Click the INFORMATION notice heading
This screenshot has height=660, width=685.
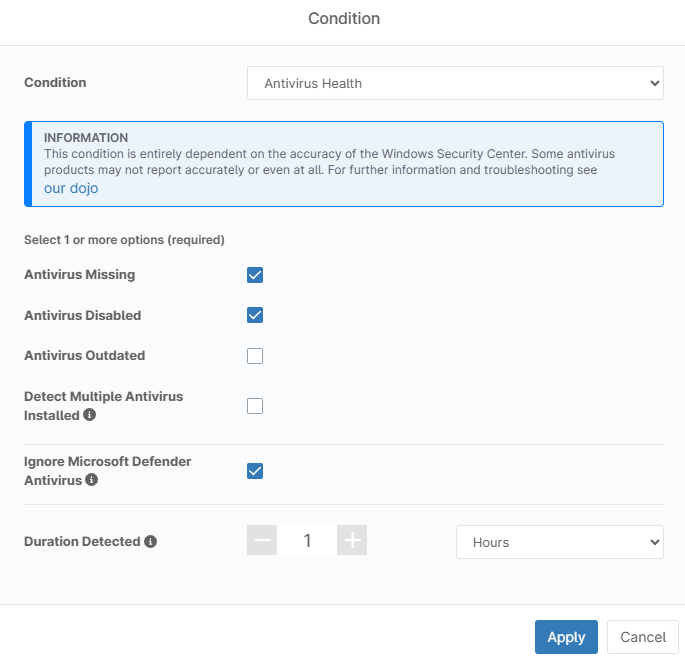(x=86, y=138)
